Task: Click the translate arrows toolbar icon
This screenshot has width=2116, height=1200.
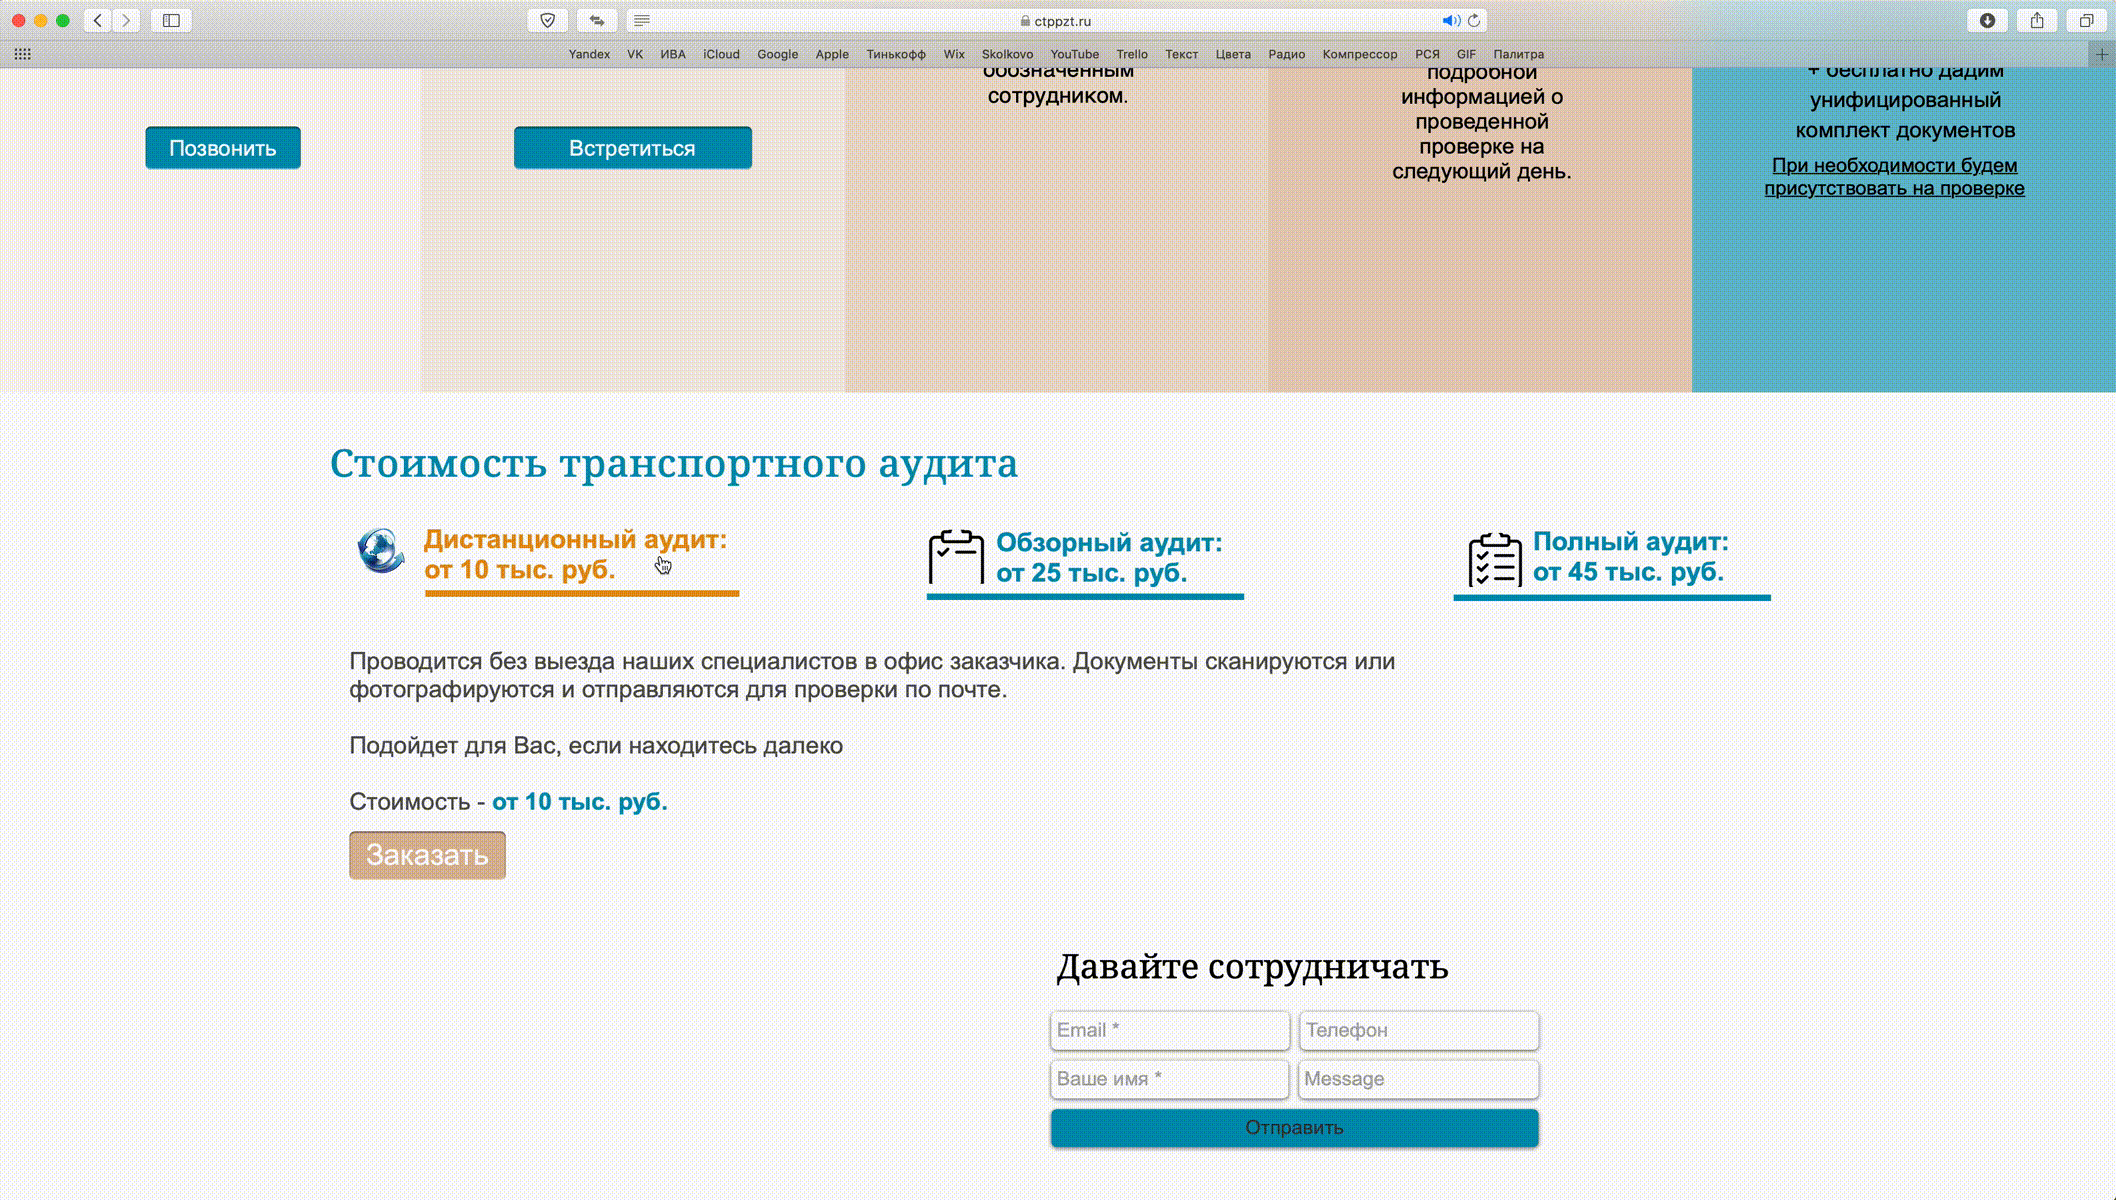Action: [597, 20]
